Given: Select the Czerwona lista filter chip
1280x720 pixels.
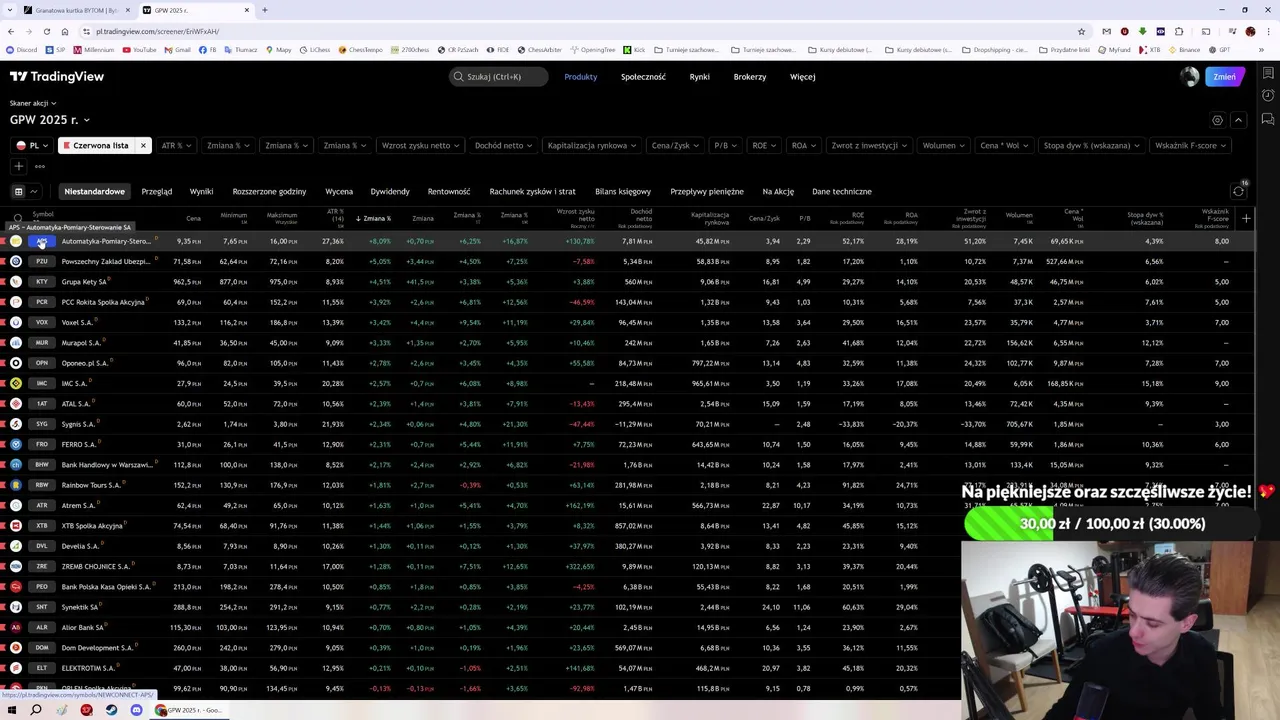Looking at the screenshot, I should point(96,146).
